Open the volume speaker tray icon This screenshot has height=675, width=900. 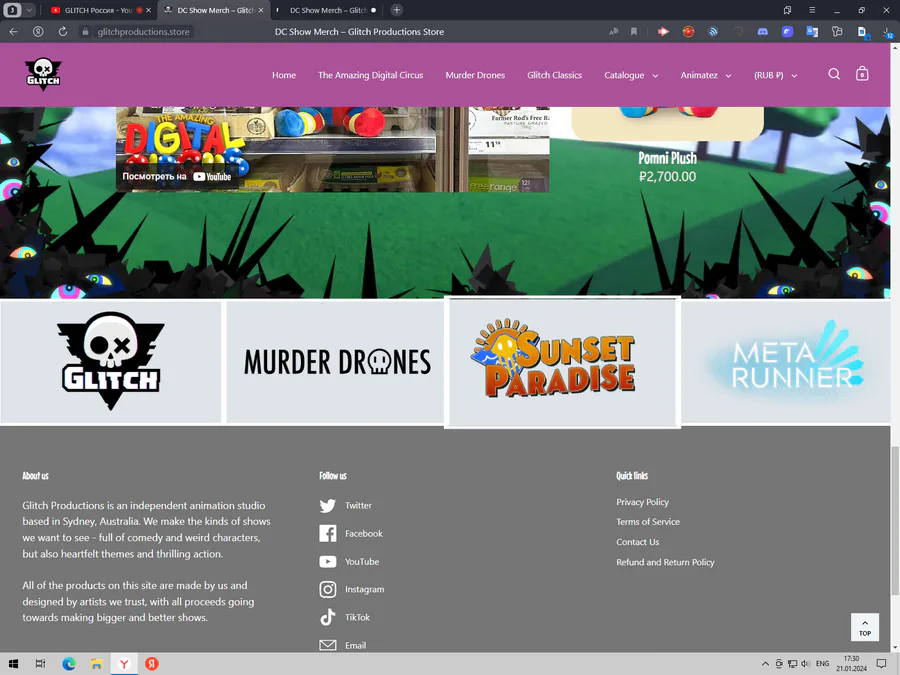[x=805, y=664]
